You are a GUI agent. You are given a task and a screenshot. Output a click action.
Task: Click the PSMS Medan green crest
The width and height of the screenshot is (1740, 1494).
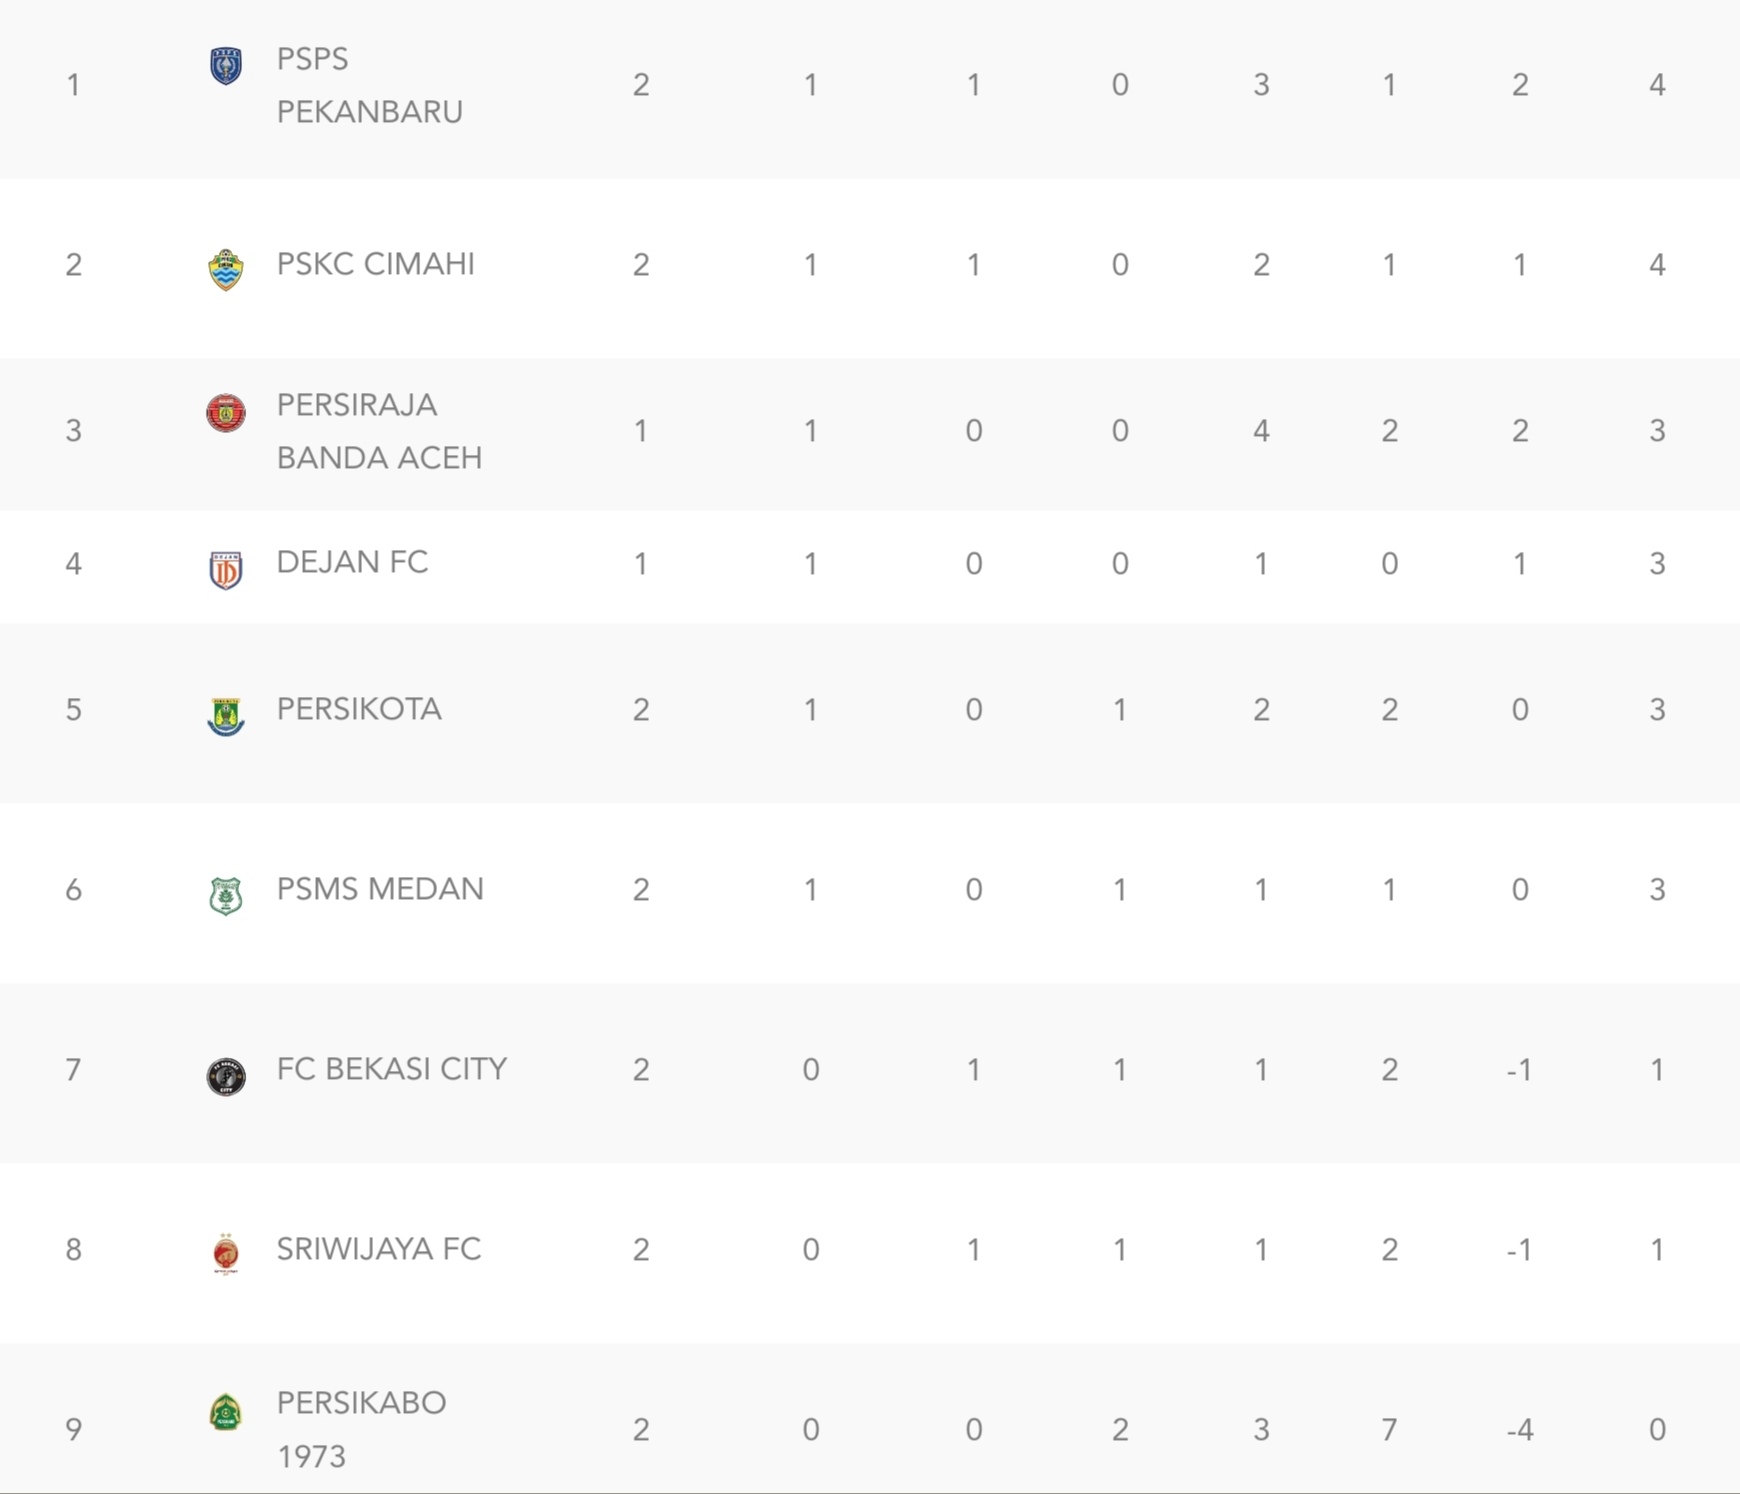pyautogui.click(x=226, y=895)
